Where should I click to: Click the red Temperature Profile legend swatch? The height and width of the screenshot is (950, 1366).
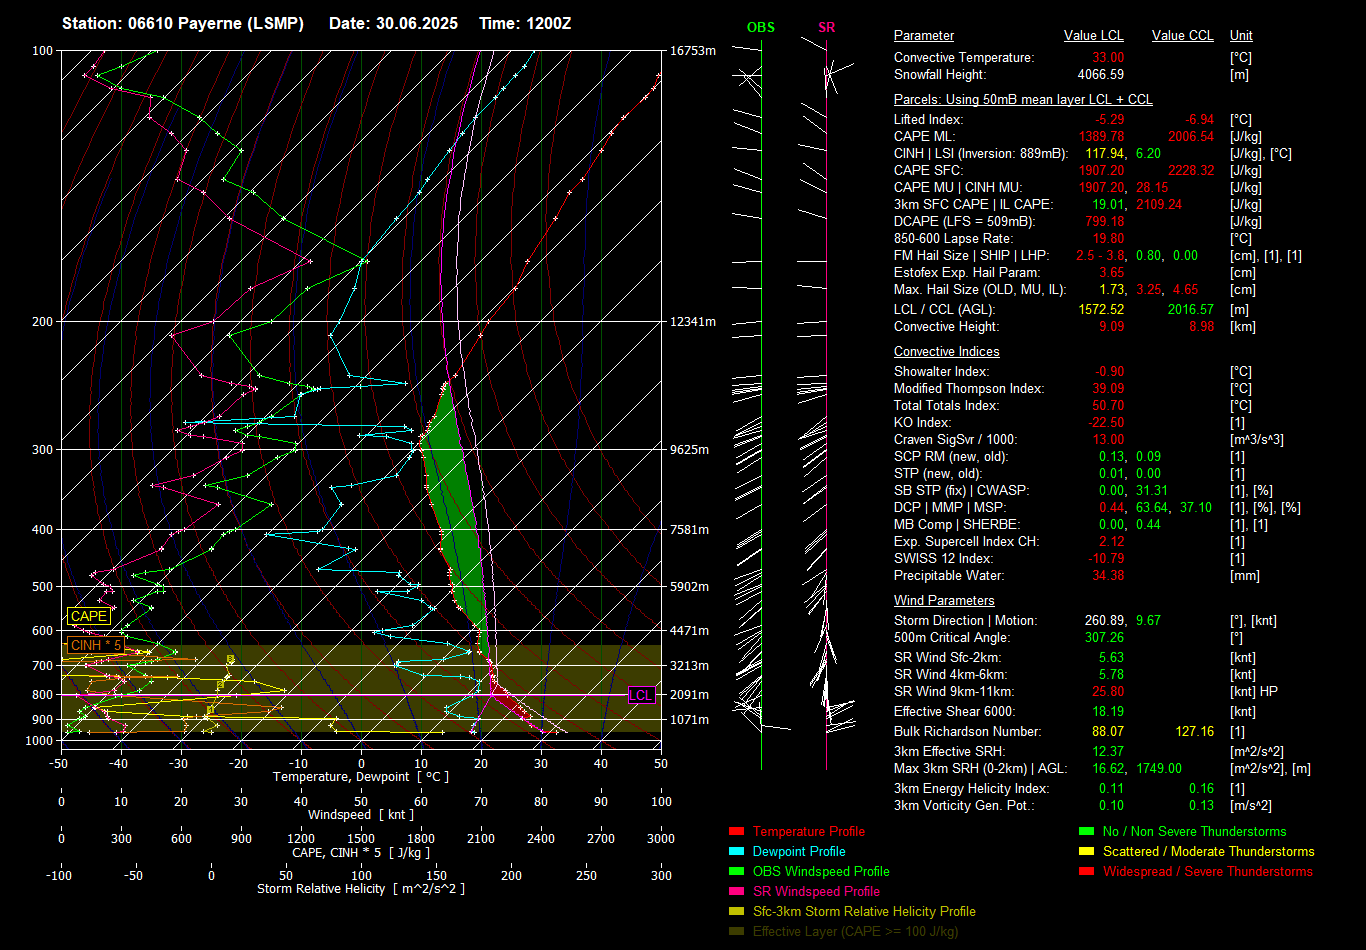[x=737, y=832]
